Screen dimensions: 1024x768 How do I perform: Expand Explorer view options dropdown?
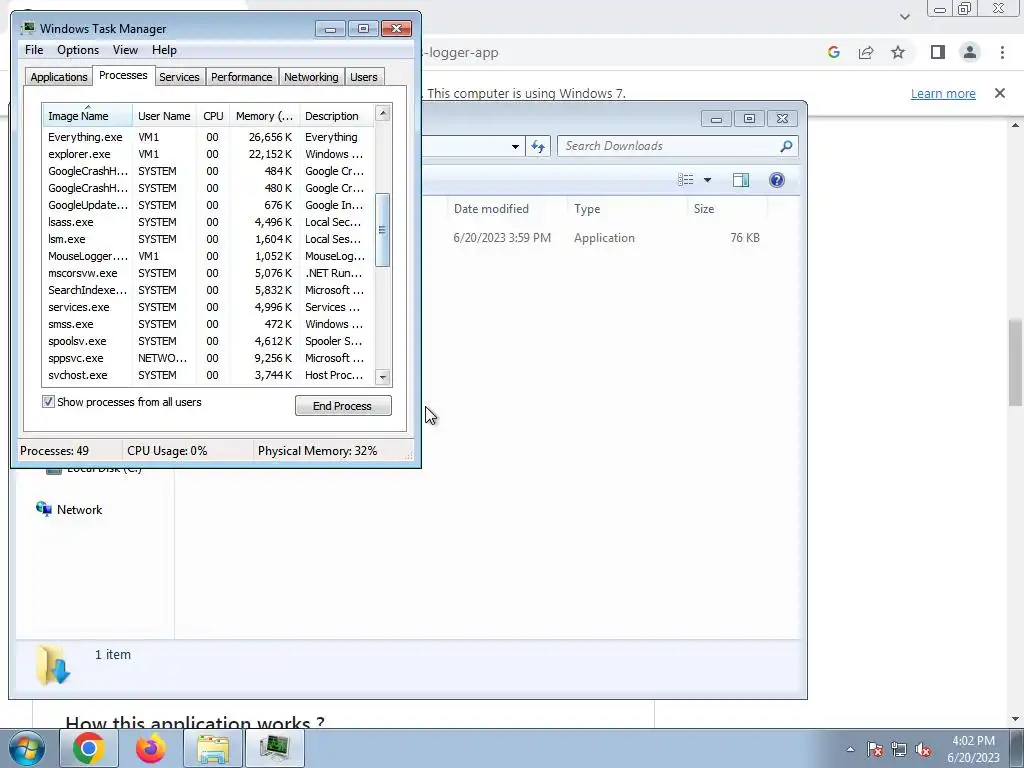point(707,180)
